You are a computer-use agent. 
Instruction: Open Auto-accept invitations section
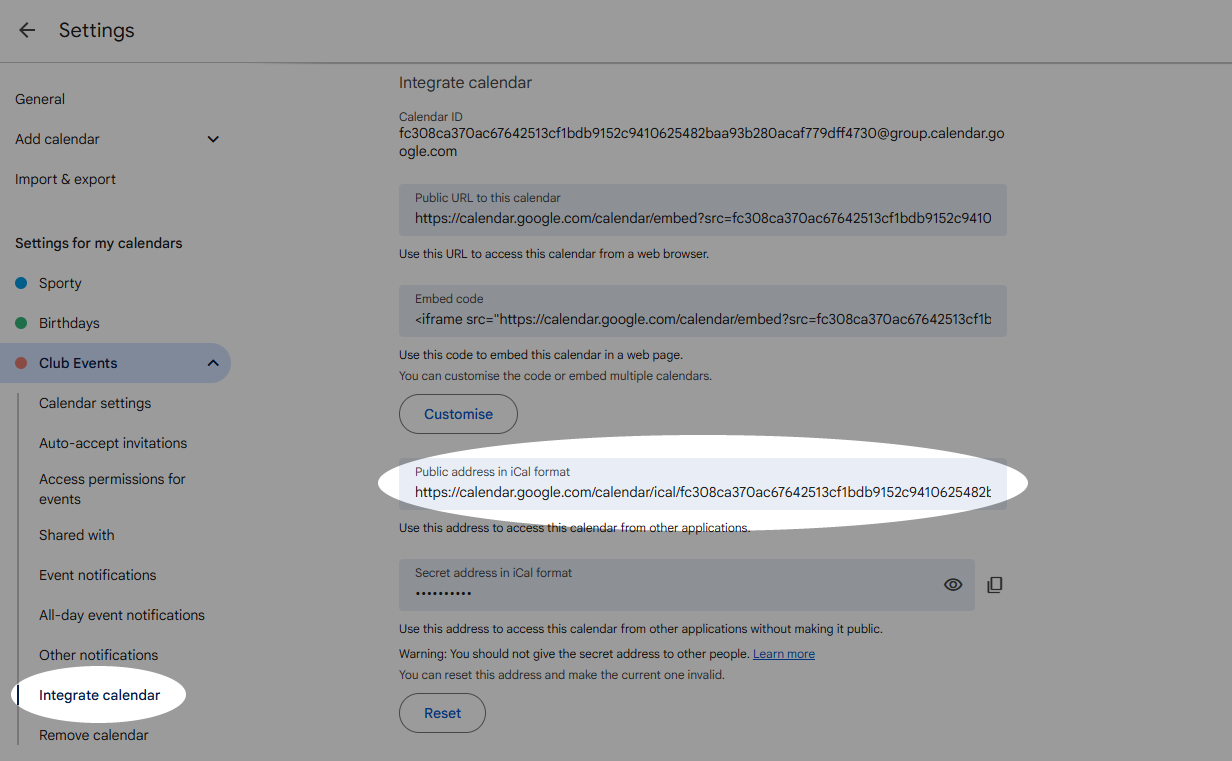113,443
